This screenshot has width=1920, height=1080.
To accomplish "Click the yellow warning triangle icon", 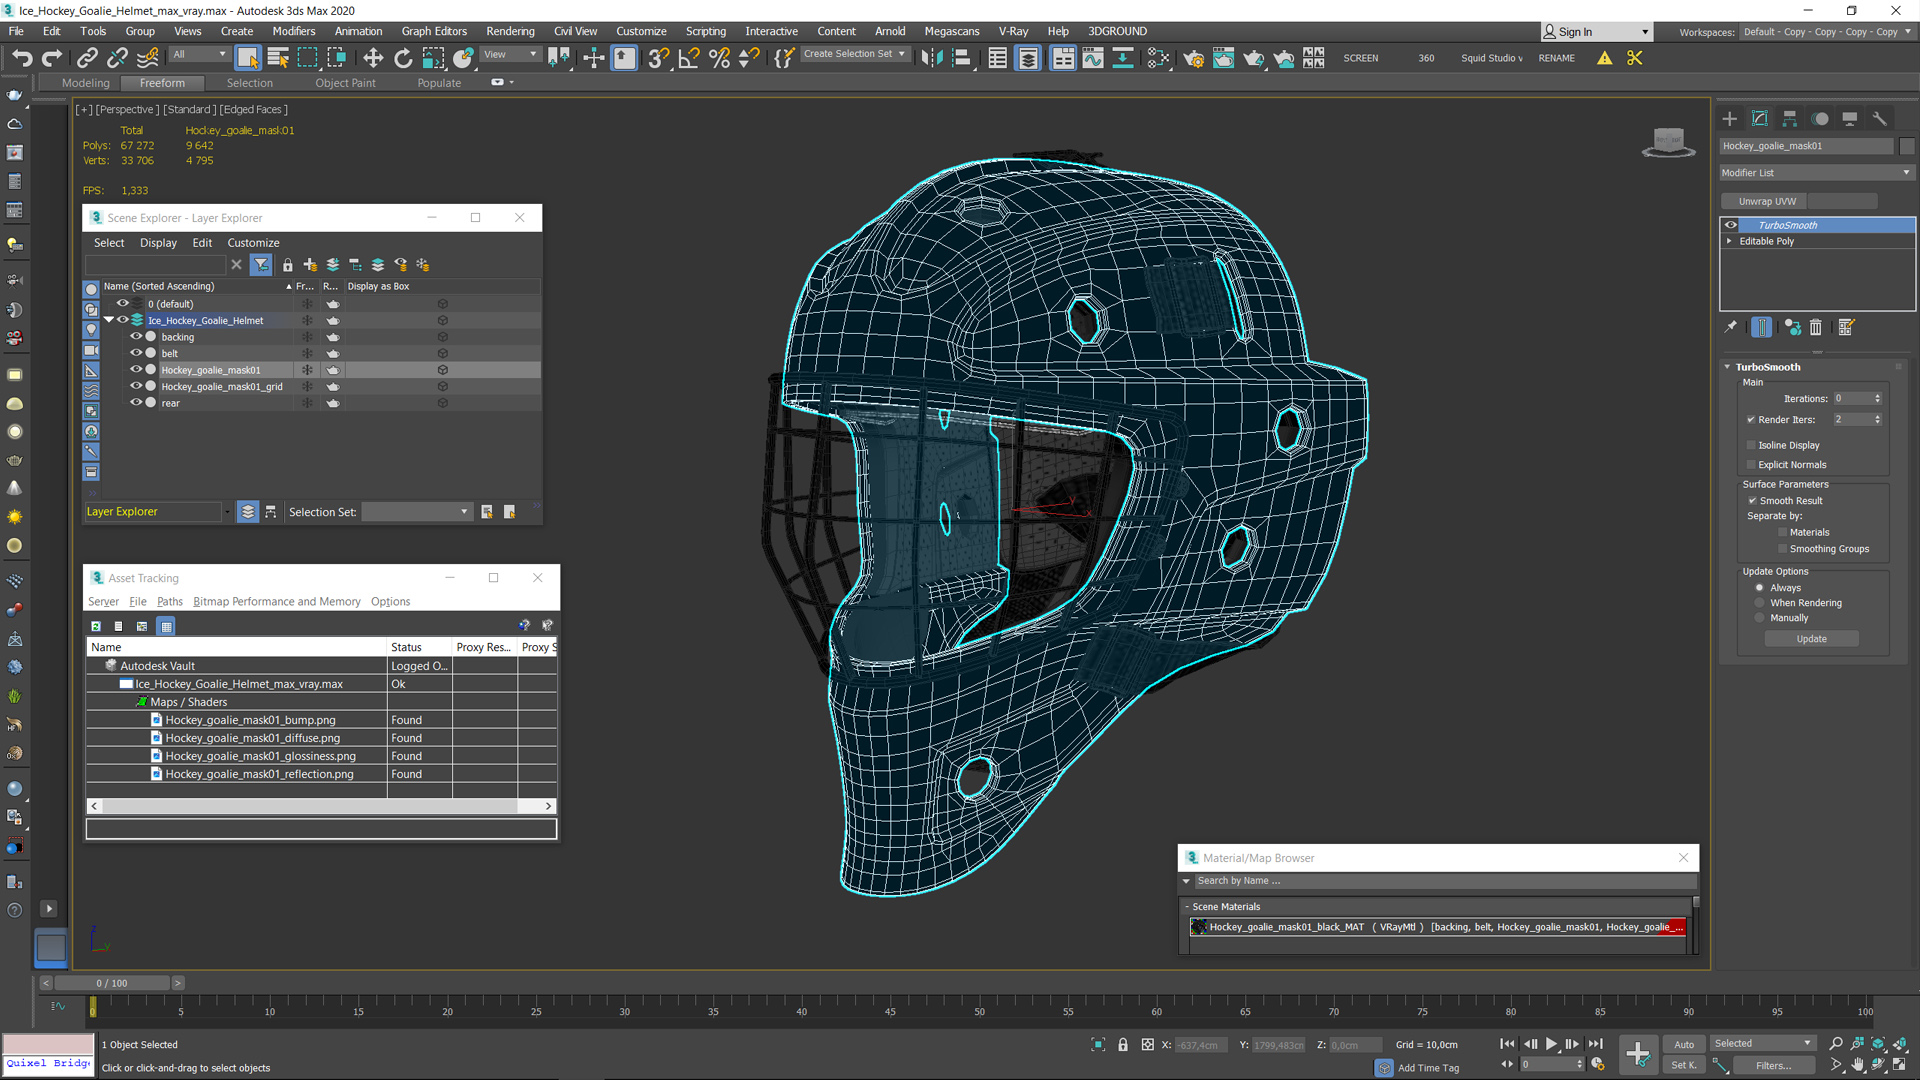I will tap(1605, 58).
